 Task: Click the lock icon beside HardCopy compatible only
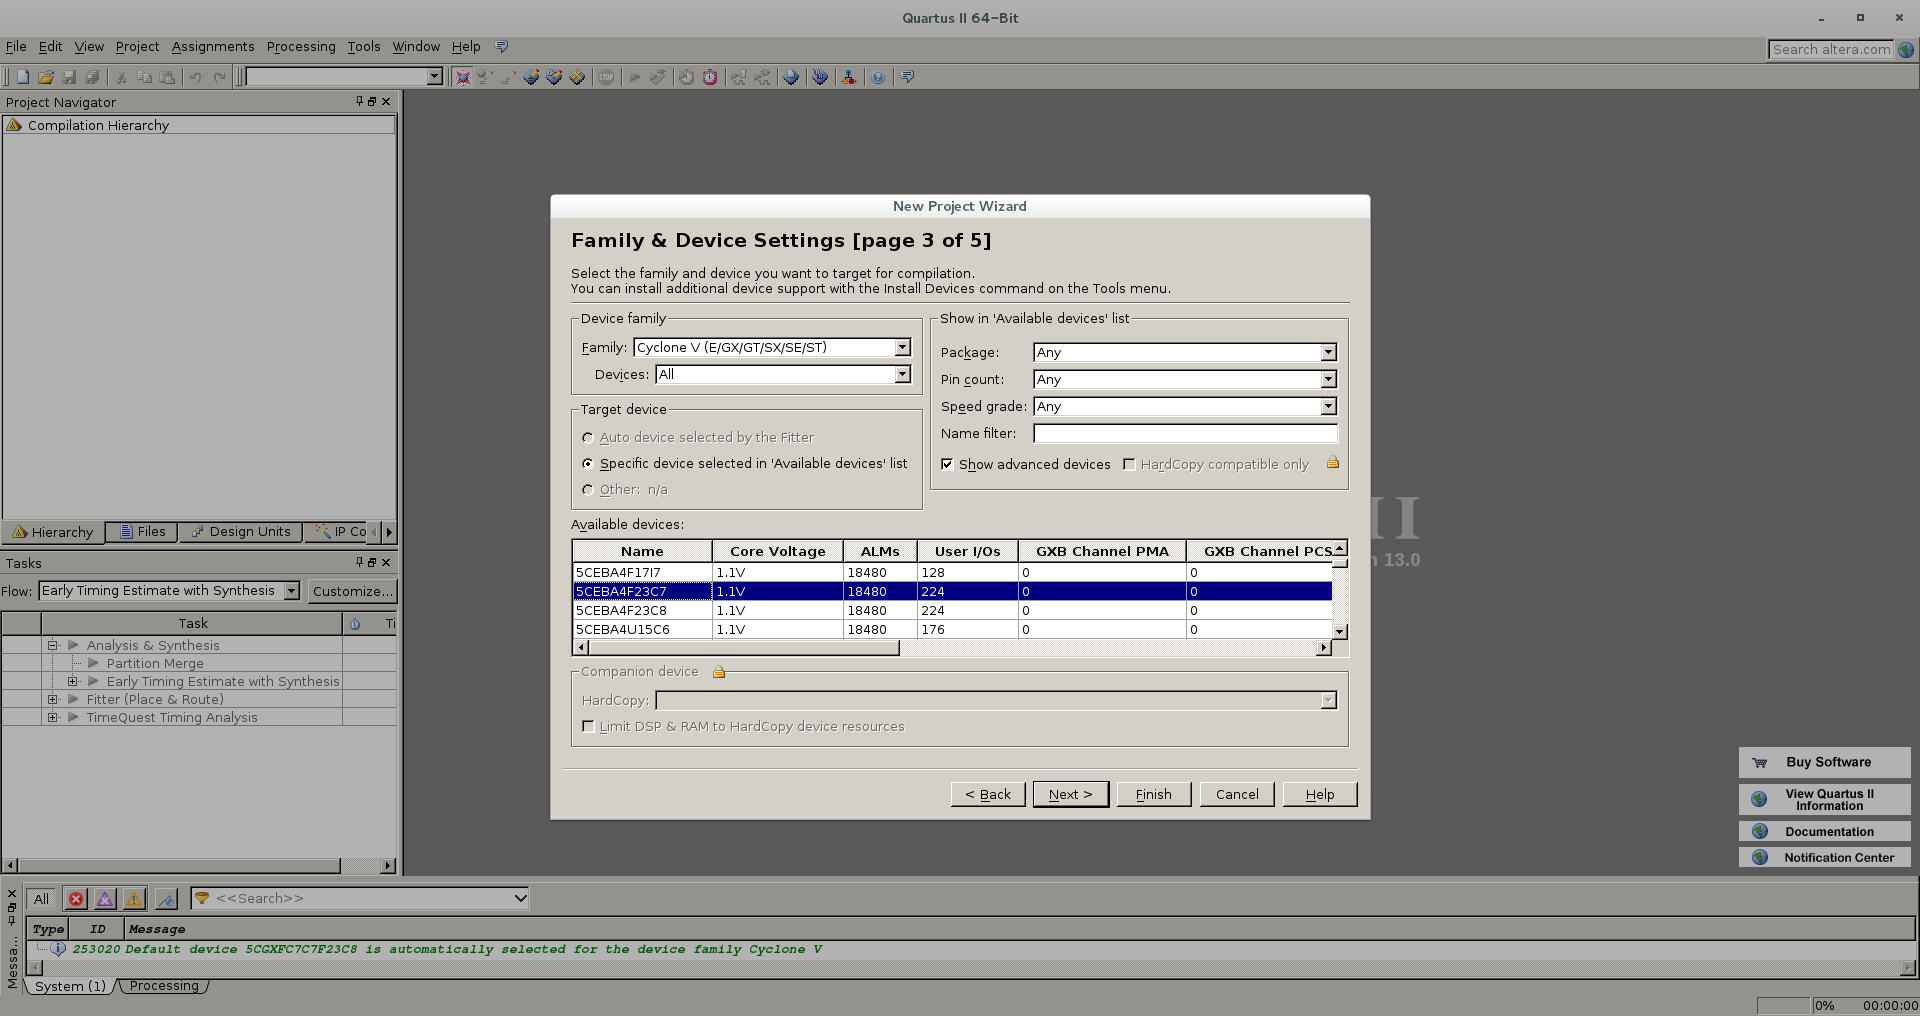[x=1332, y=463]
